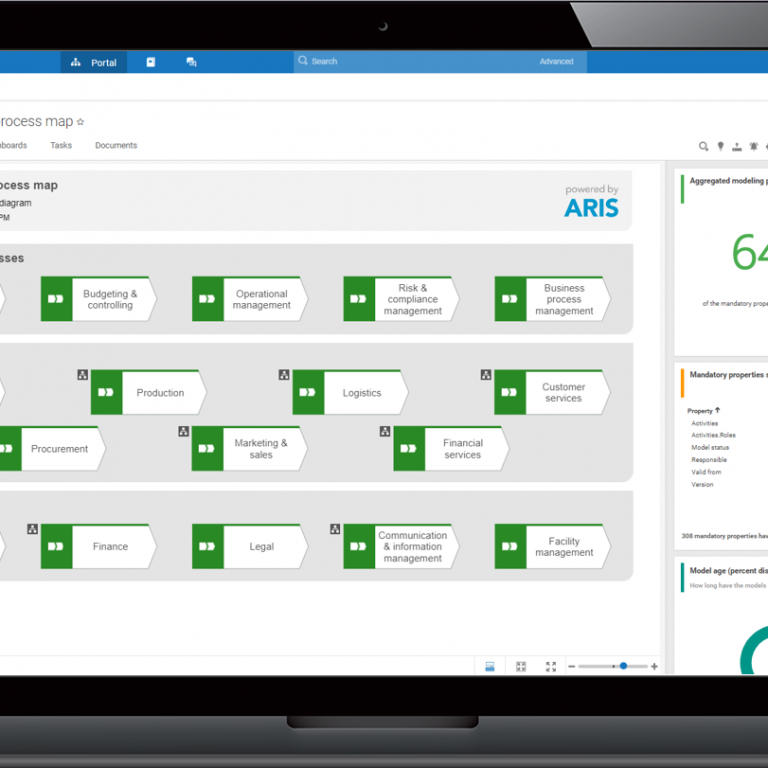768x768 pixels.
Task: Open the bookmark icon next to Portal
Action: pos(151,62)
